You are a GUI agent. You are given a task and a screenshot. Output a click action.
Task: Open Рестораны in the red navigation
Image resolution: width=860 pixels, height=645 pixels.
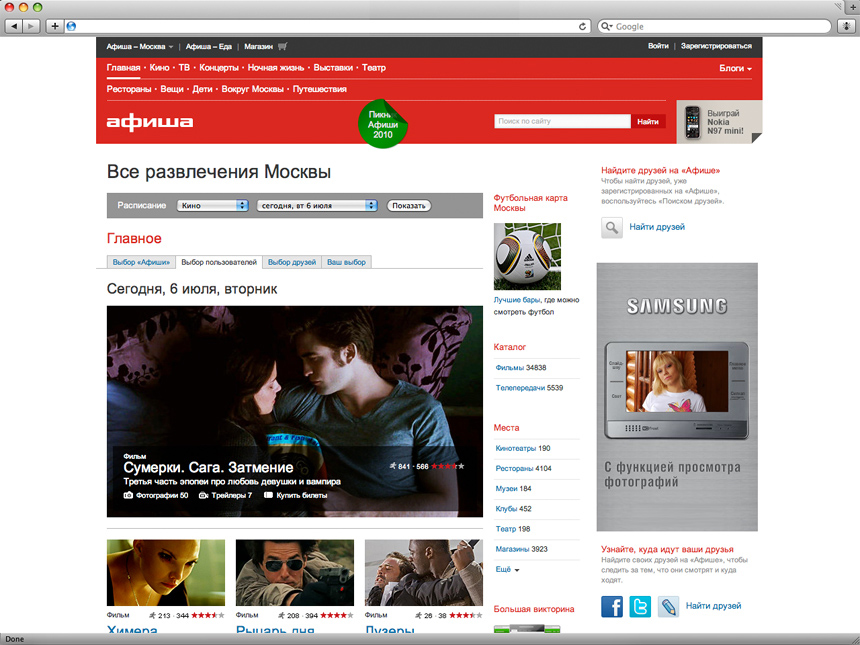[129, 89]
